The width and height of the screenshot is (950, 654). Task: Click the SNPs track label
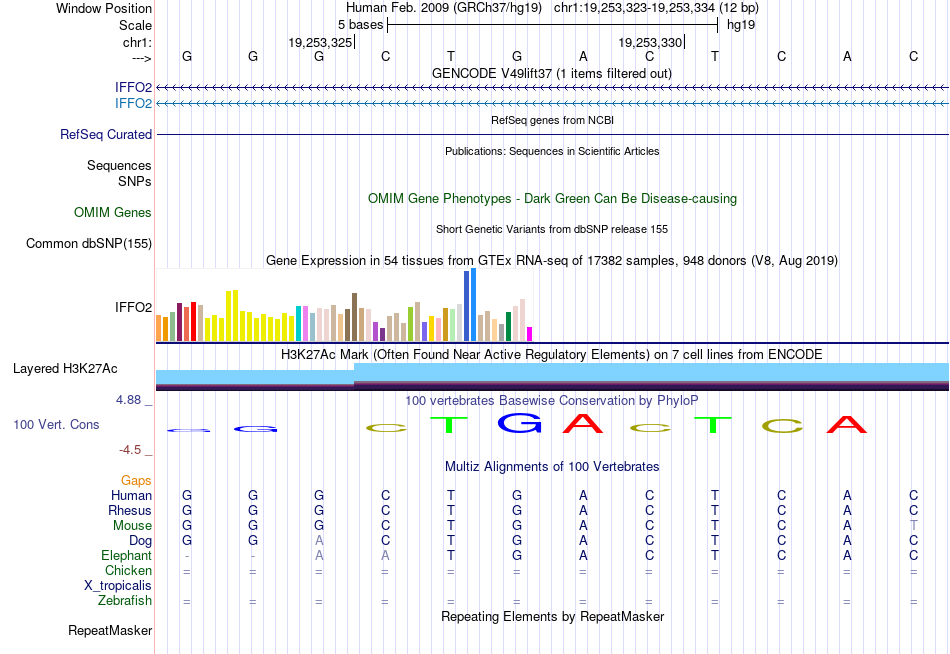pyautogui.click(x=135, y=181)
